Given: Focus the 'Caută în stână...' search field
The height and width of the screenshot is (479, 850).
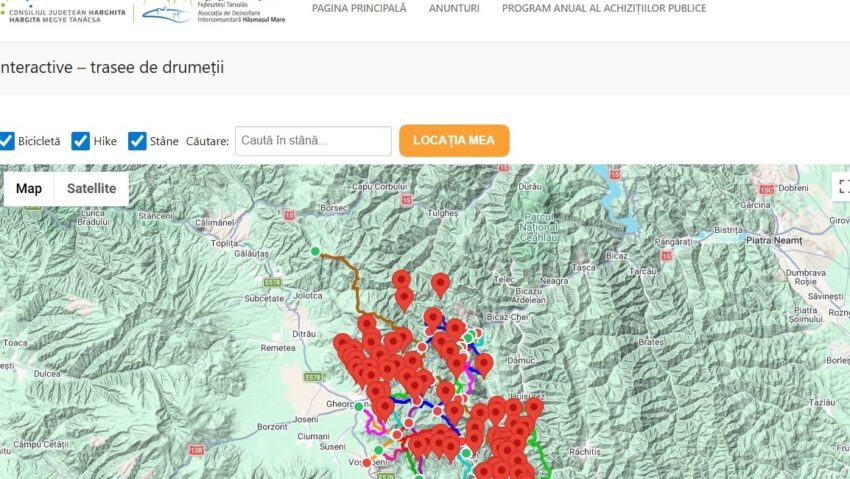Looking at the screenshot, I should (x=313, y=141).
